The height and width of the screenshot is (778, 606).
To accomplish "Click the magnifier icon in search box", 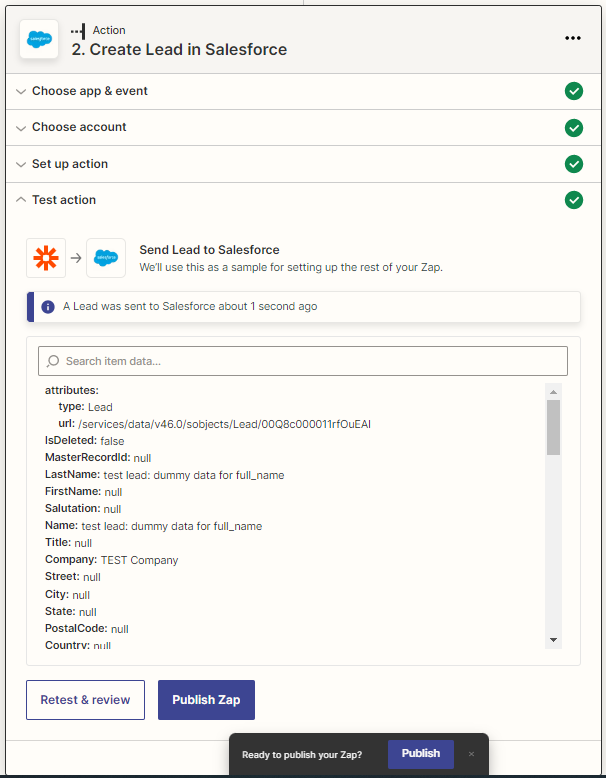I will (x=53, y=361).
